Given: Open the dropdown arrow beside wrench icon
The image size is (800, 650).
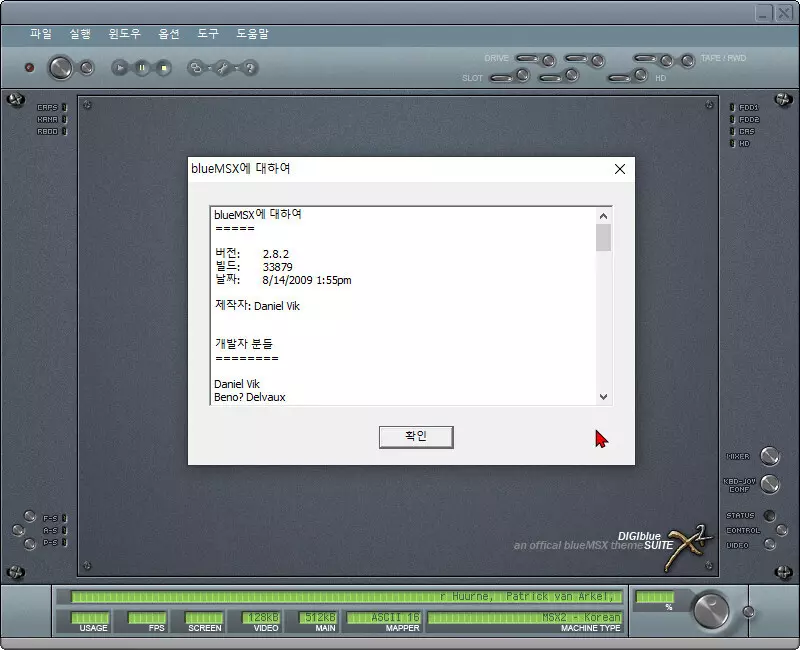Looking at the screenshot, I should coord(236,67).
